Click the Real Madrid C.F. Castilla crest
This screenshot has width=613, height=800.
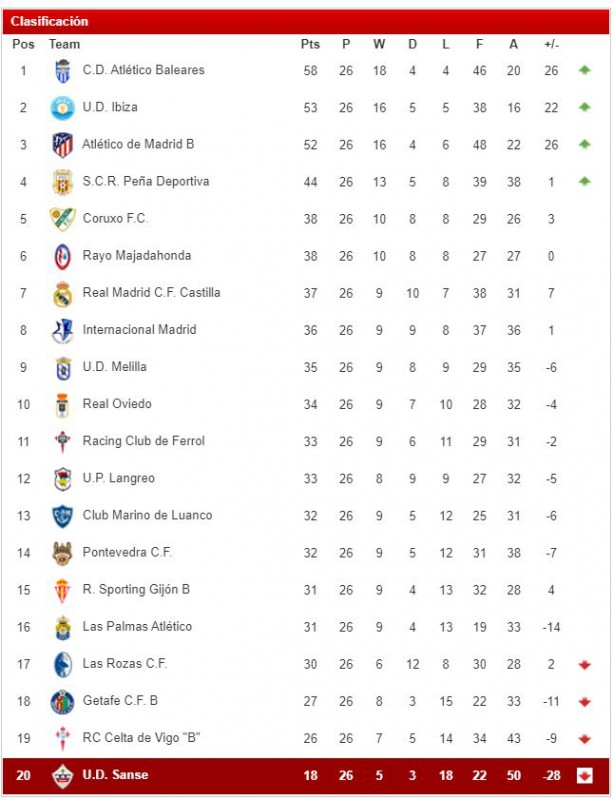pos(63,293)
